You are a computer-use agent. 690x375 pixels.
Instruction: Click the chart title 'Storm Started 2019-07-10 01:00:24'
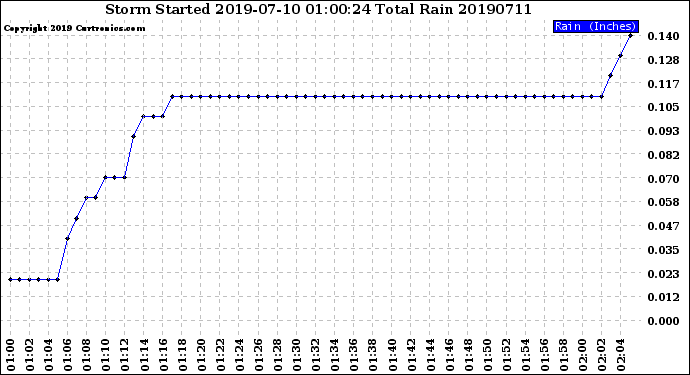pos(238,9)
